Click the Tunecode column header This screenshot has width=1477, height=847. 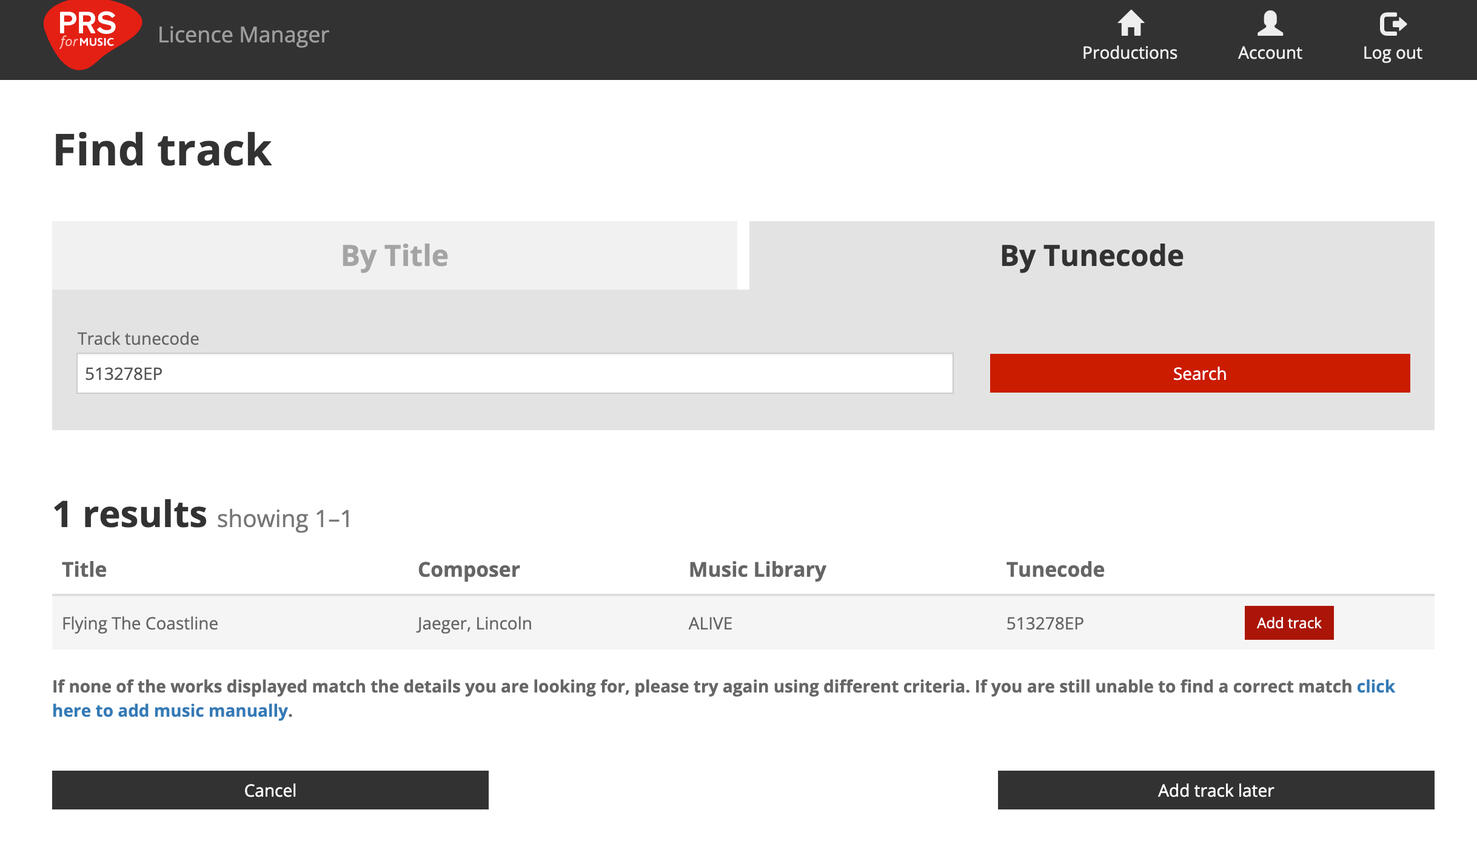tap(1055, 570)
